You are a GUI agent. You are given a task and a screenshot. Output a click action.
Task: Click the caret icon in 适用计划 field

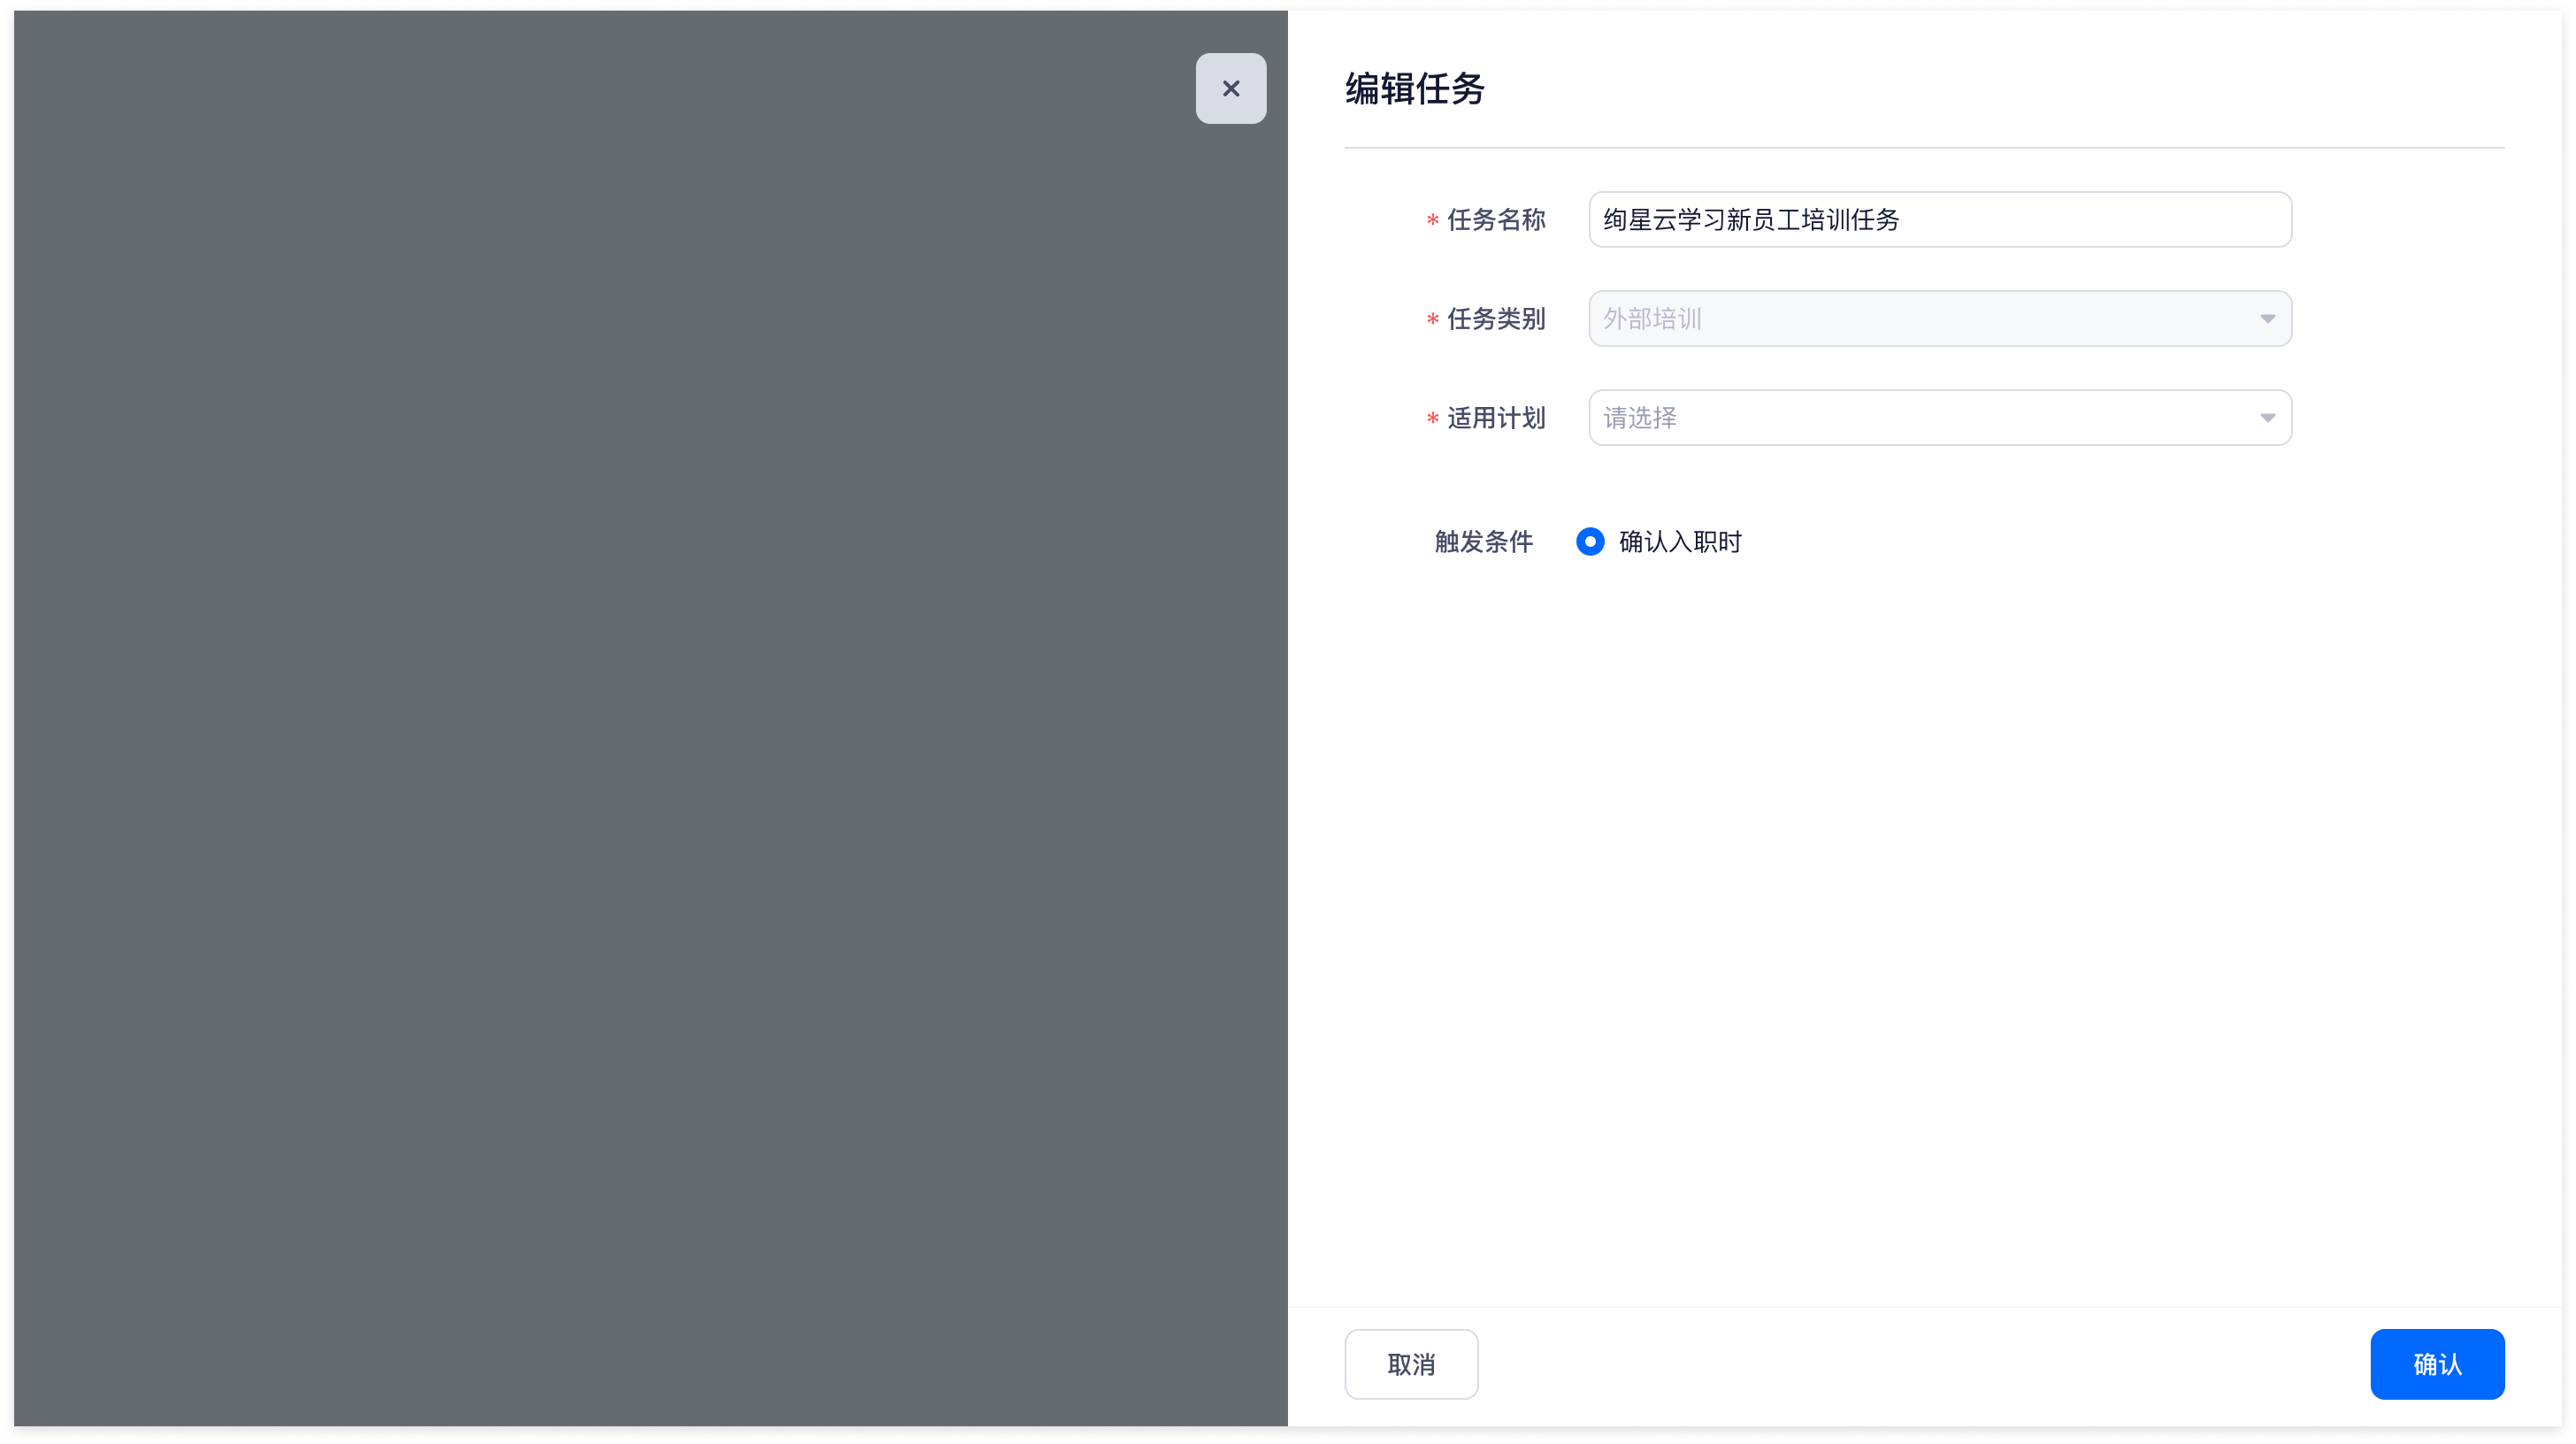2267,418
